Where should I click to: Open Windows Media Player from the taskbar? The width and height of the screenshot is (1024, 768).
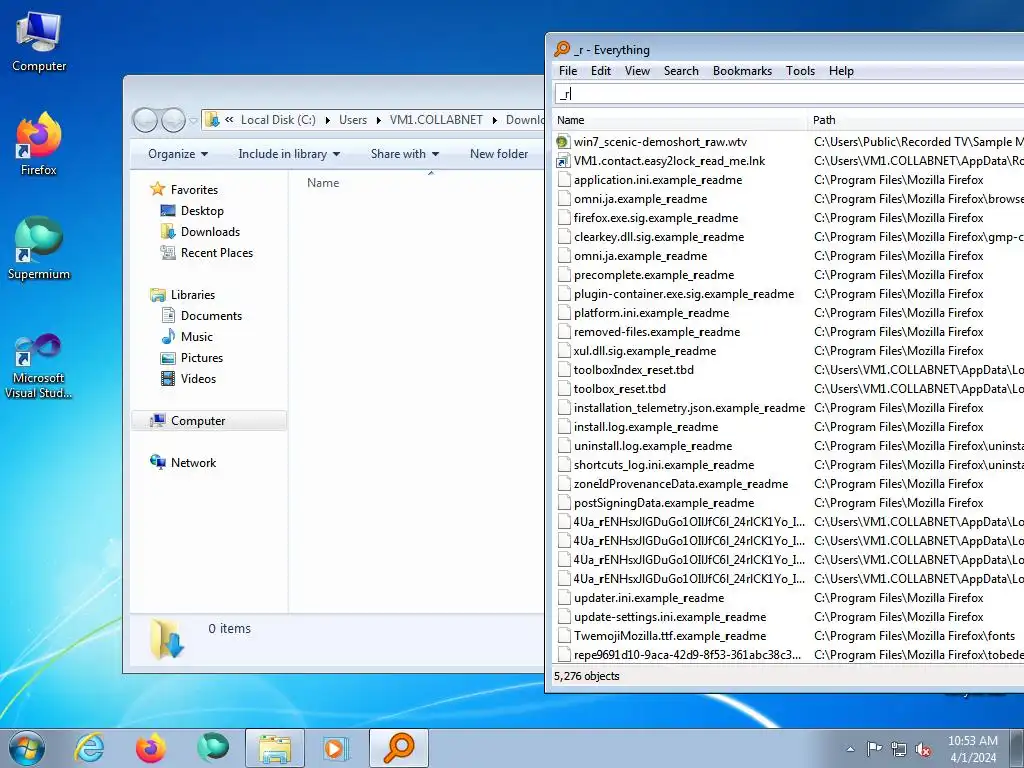click(x=337, y=748)
